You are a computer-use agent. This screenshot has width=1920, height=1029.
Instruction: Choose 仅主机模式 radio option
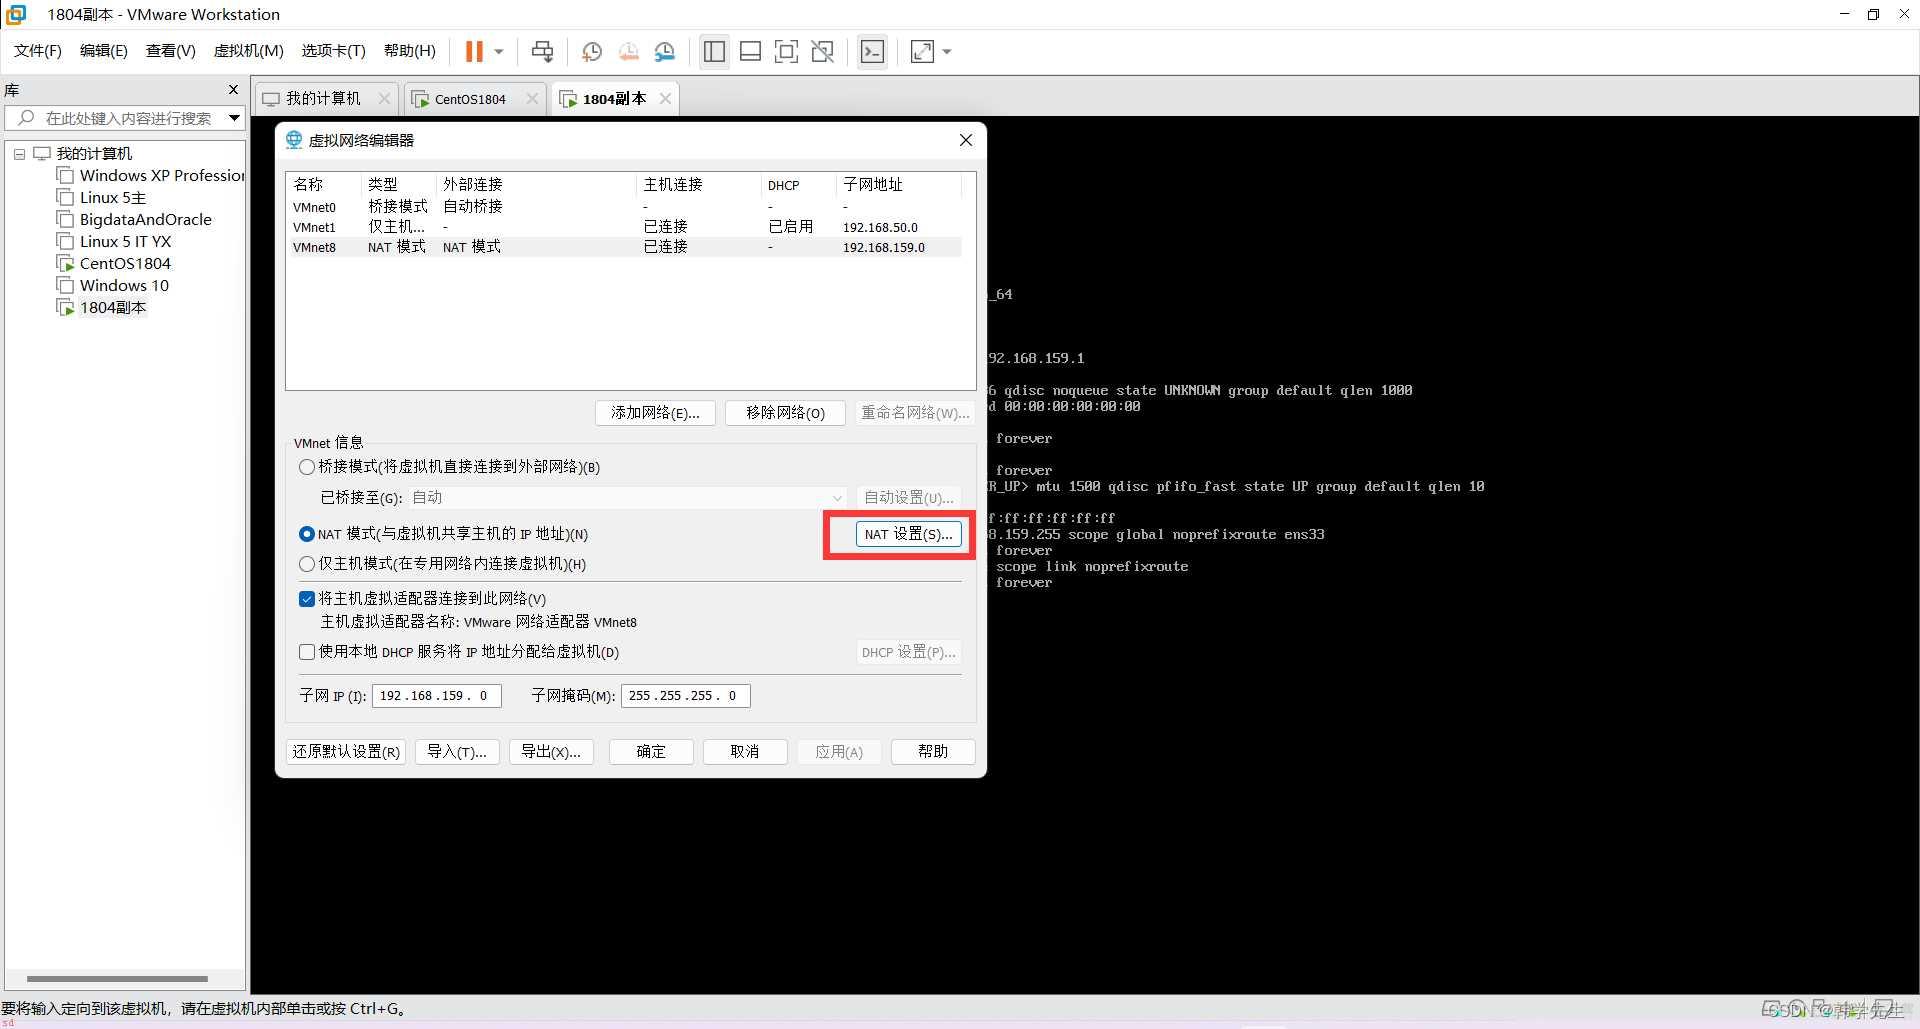[x=307, y=564]
